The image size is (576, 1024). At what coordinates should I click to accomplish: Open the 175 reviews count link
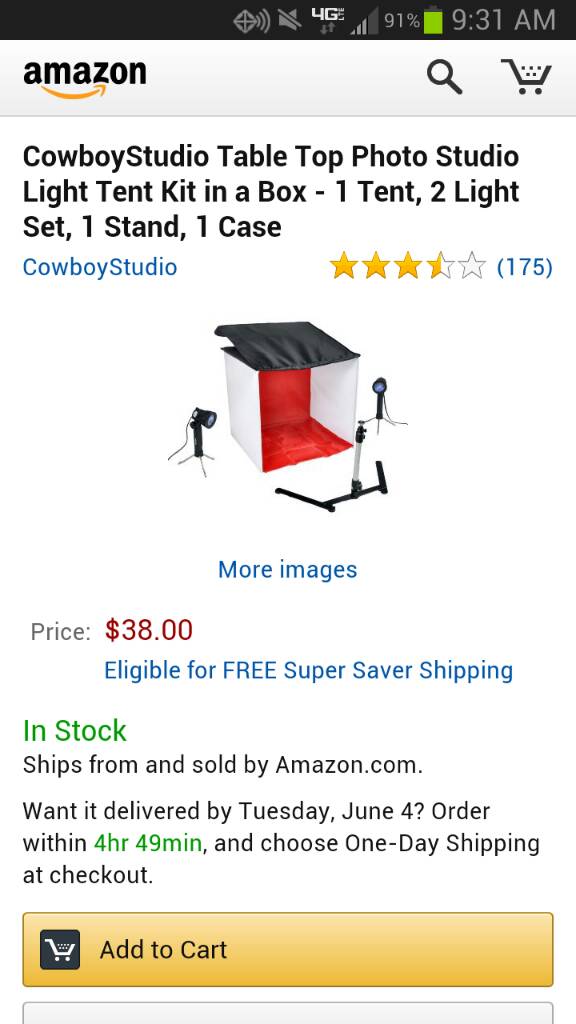pos(524,267)
